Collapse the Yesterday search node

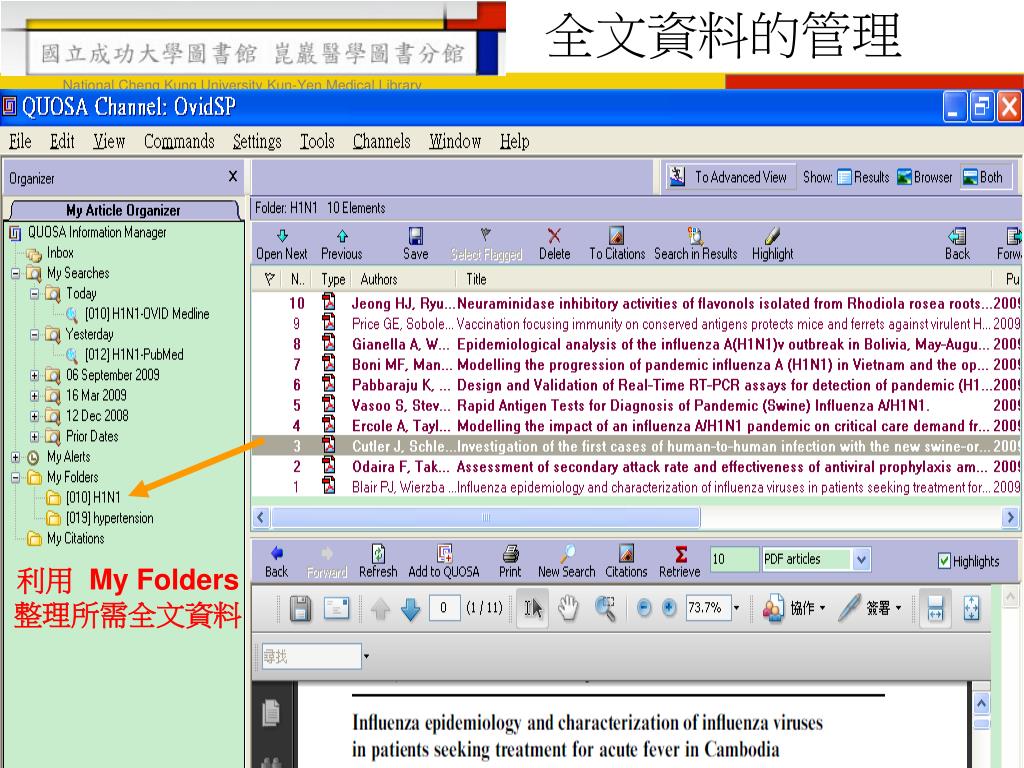35,335
